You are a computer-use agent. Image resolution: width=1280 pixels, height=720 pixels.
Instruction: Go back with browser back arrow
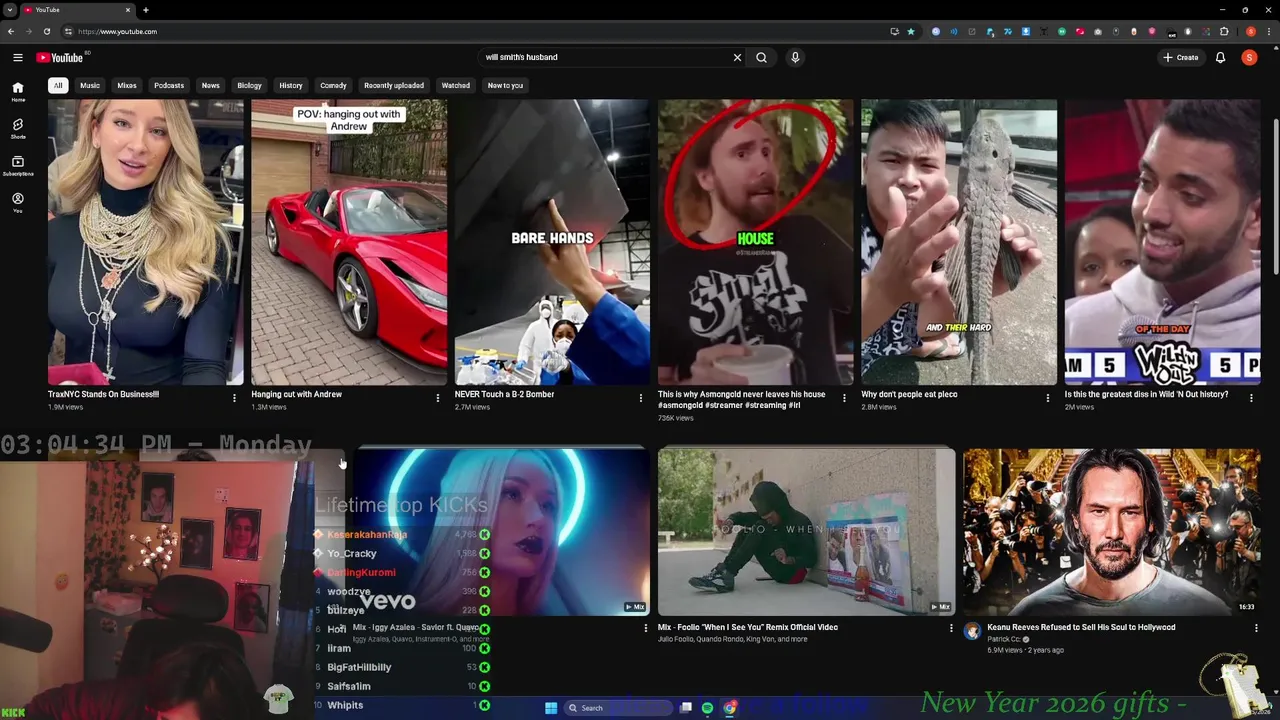[x=11, y=31]
